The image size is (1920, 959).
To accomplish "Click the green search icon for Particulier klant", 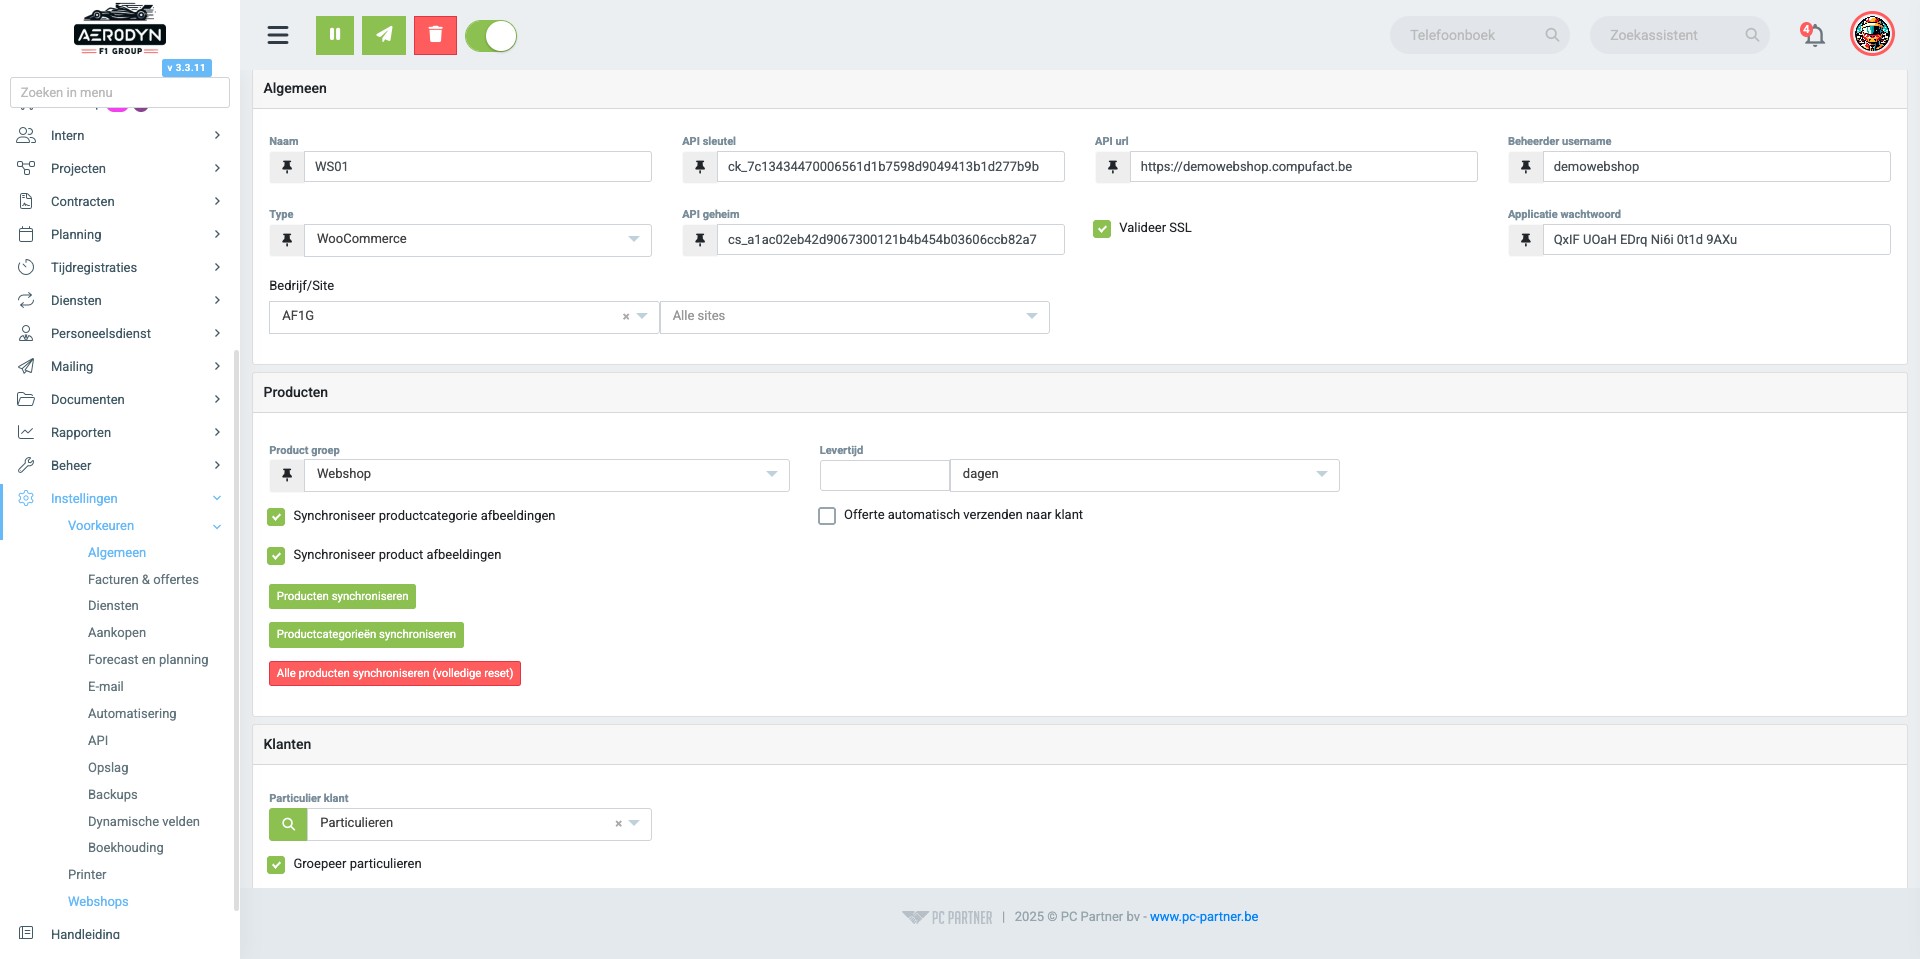I will 288,824.
